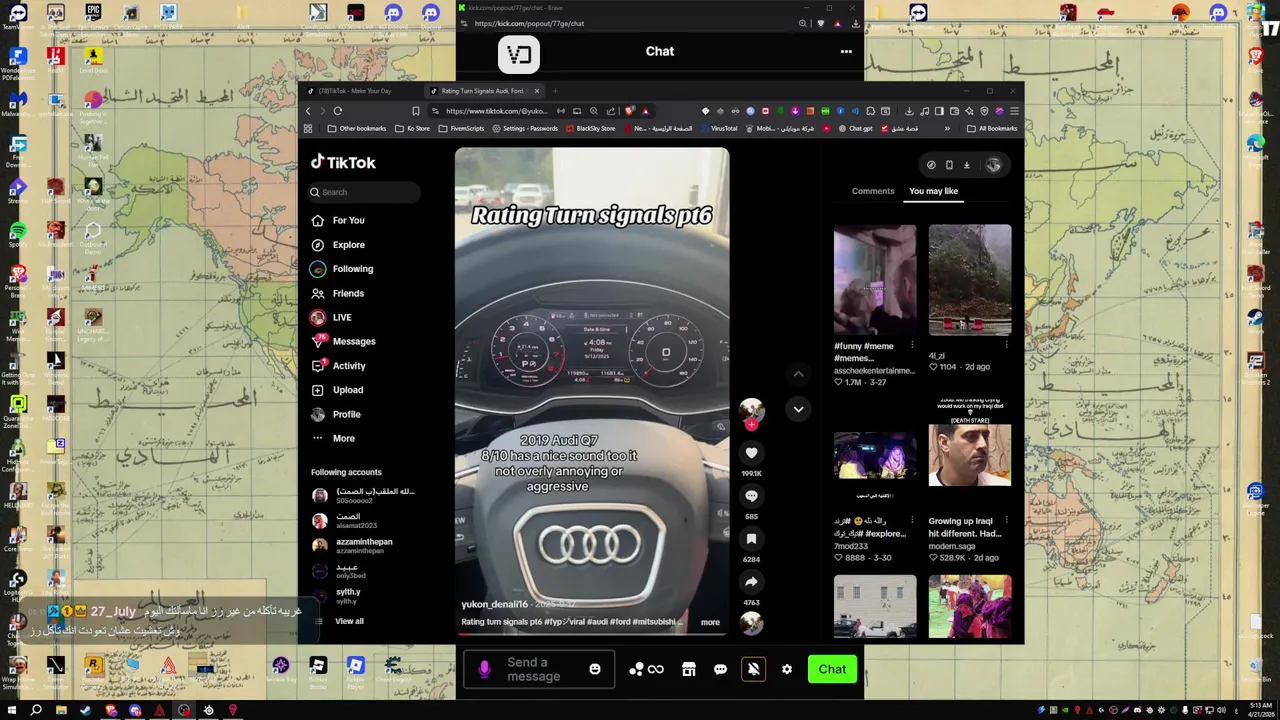This screenshot has width=1280, height=720.
Task: Open options for the #funny #meme video
Action: 912,345
